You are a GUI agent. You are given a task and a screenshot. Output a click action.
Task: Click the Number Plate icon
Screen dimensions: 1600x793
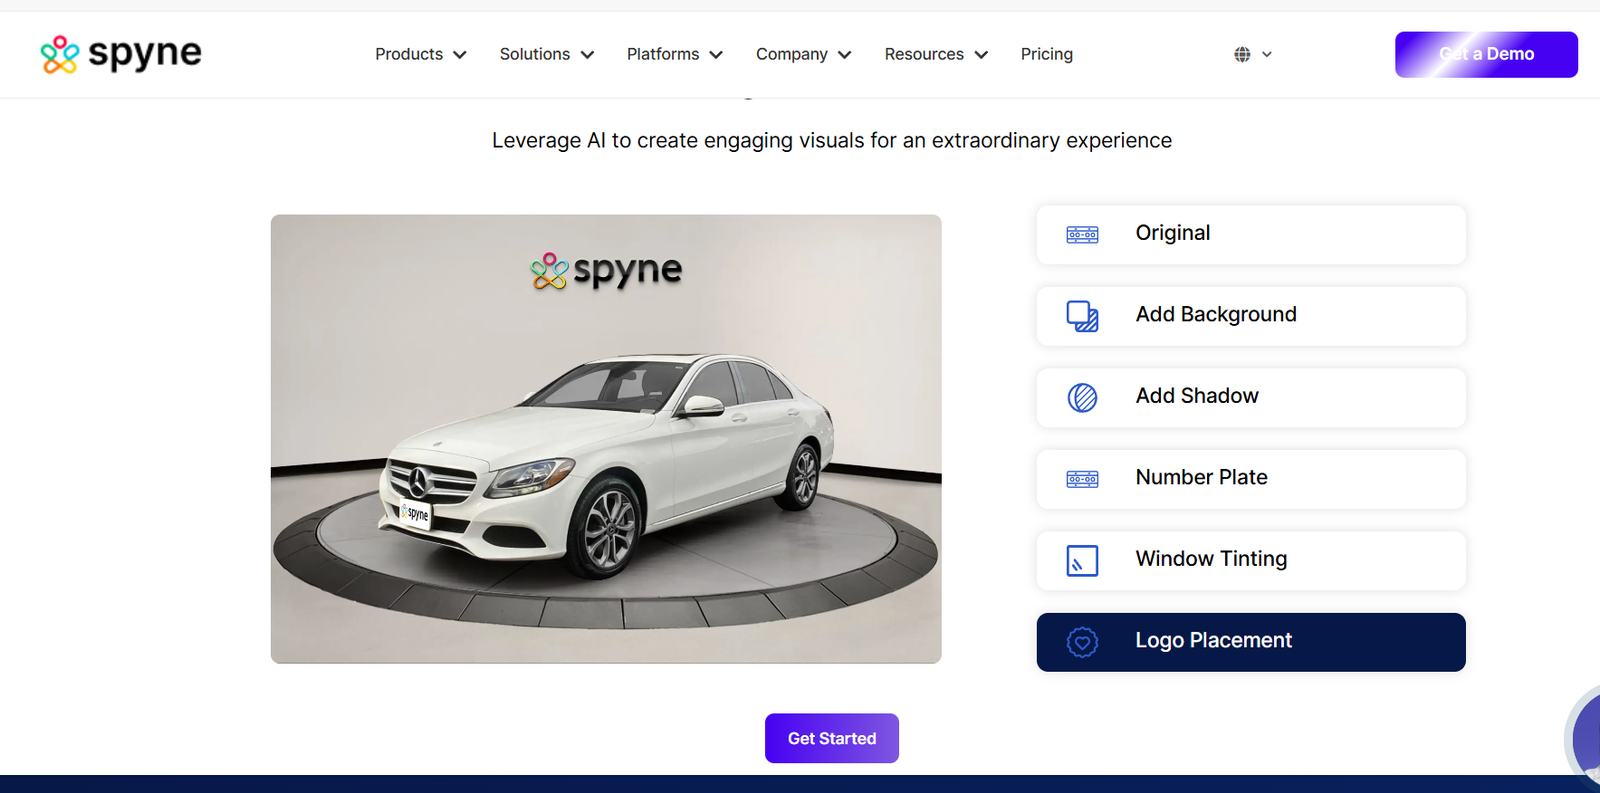[x=1082, y=479]
